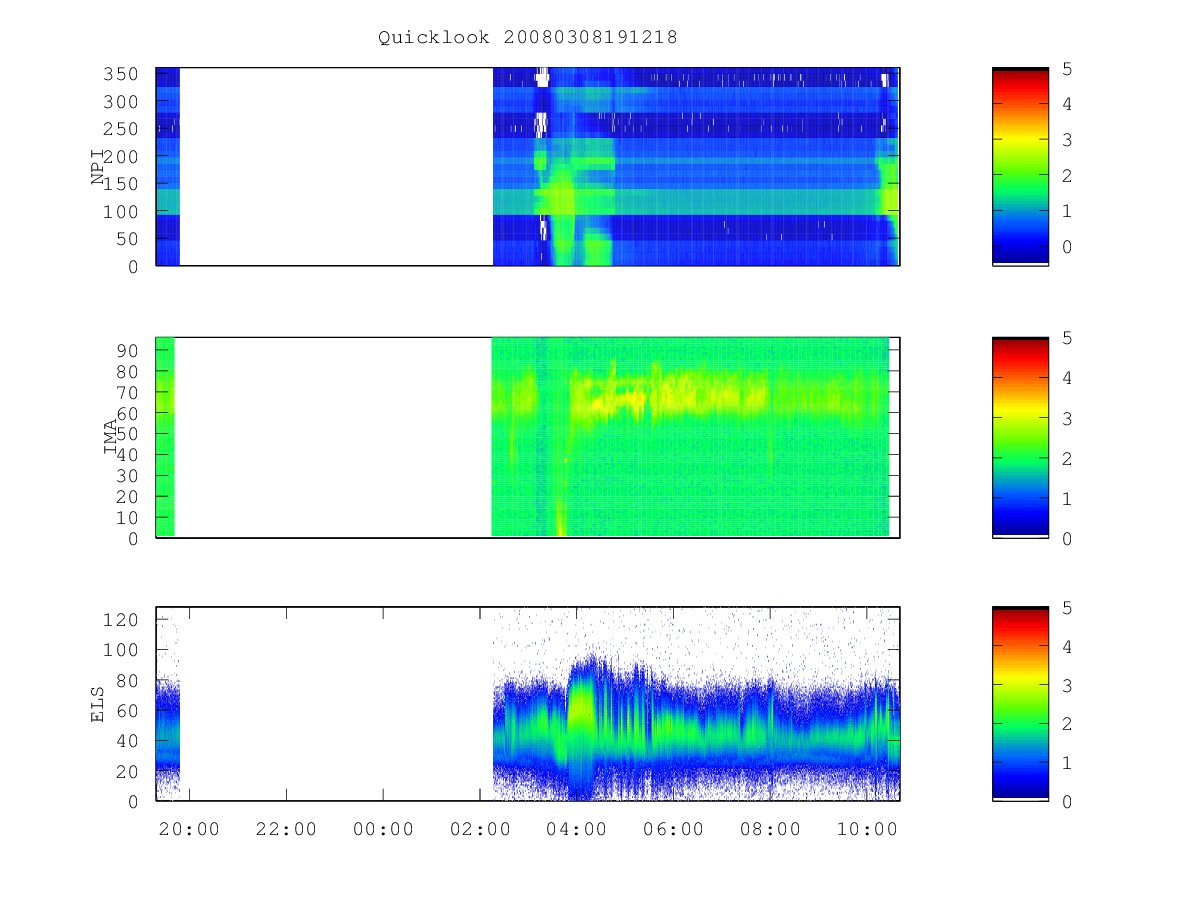This screenshot has width=1200, height=900.
Task: Click the 20:00 time axis label
Action: (x=189, y=829)
